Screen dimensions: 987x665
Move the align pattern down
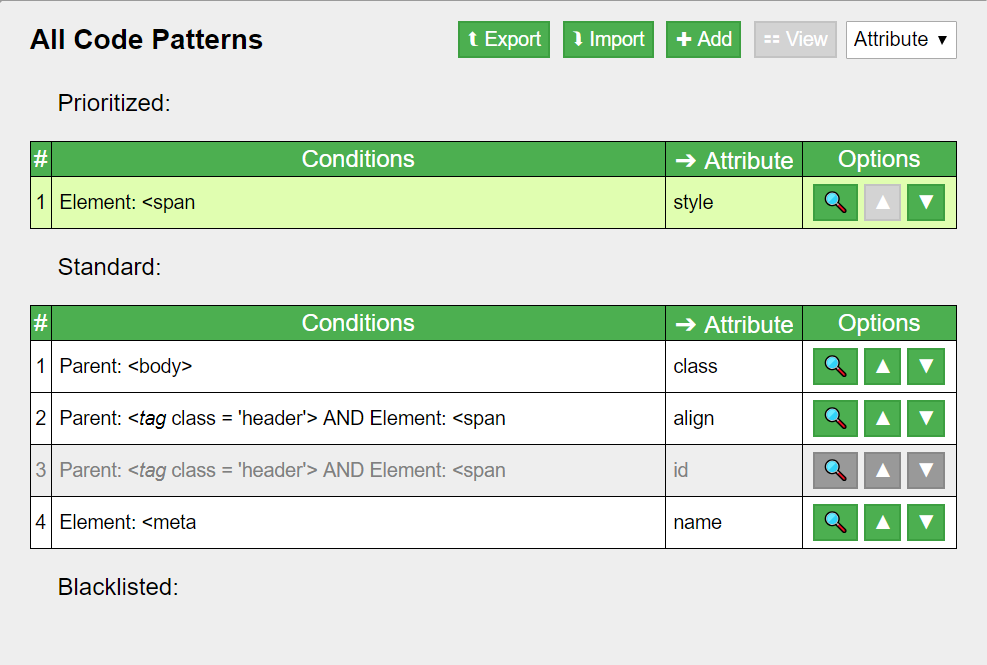pos(926,418)
